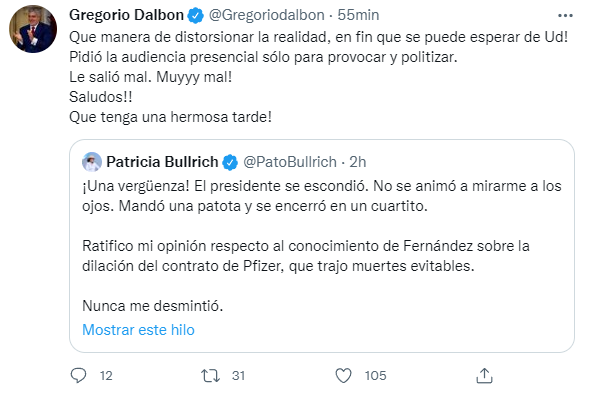Click the 55min timestamp
590x396 pixels.
click(358, 15)
